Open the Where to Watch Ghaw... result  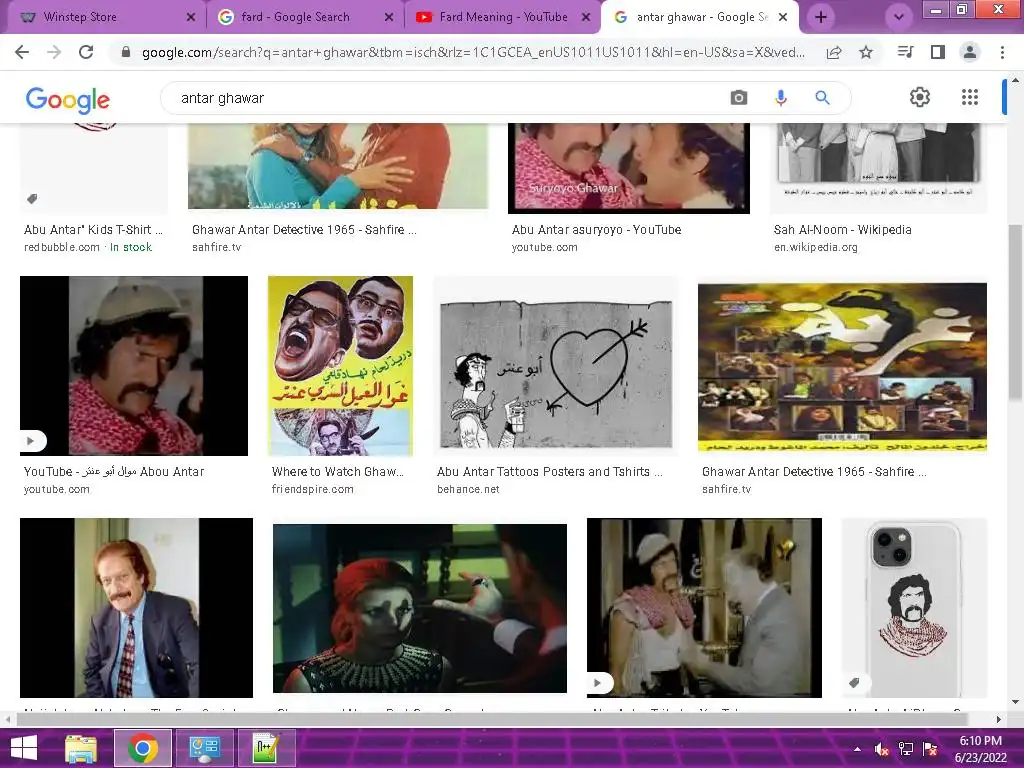pyautogui.click(x=338, y=472)
